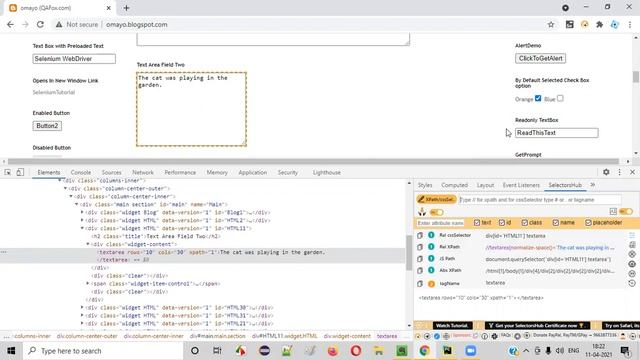This screenshot has width=640, height=360.
Task: Collapse the div id="HTML11" node
Action: pyautogui.click(x=82, y=228)
